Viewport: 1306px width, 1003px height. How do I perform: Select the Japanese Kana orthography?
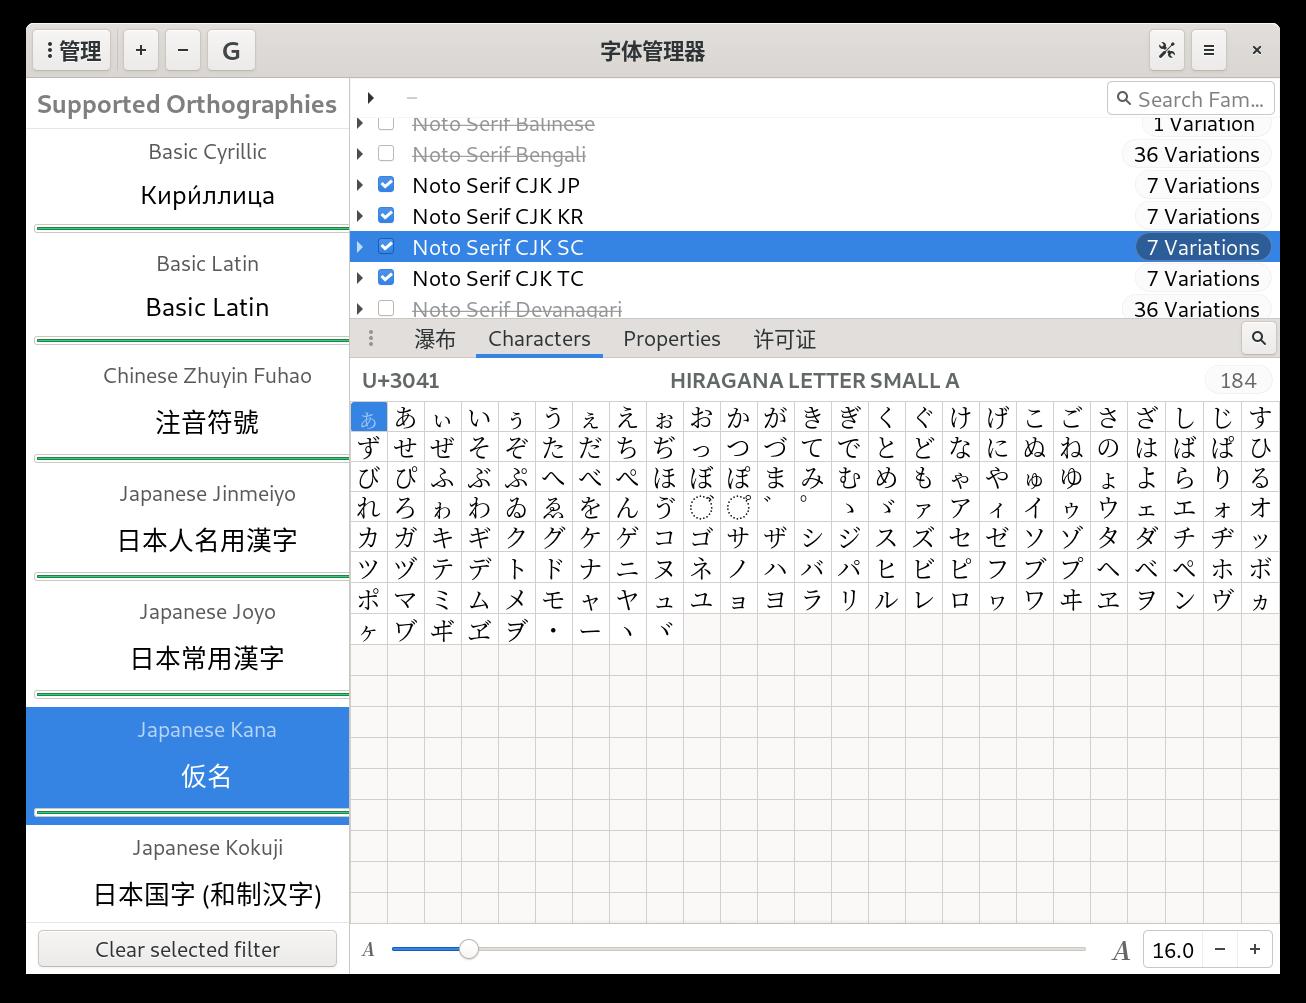[187, 765]
